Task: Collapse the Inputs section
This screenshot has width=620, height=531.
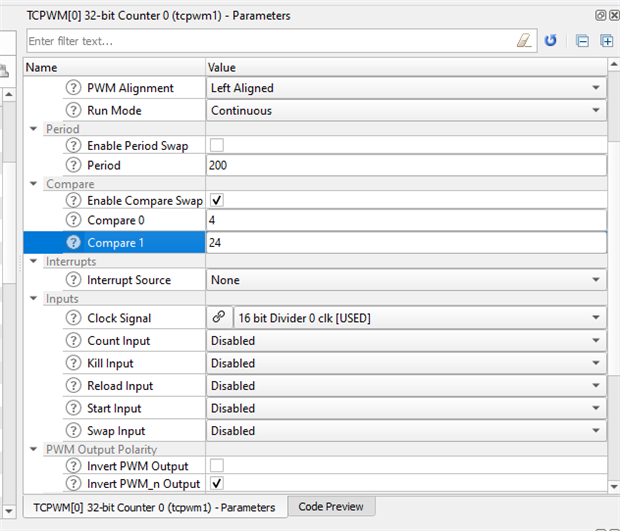Action: 34,299
